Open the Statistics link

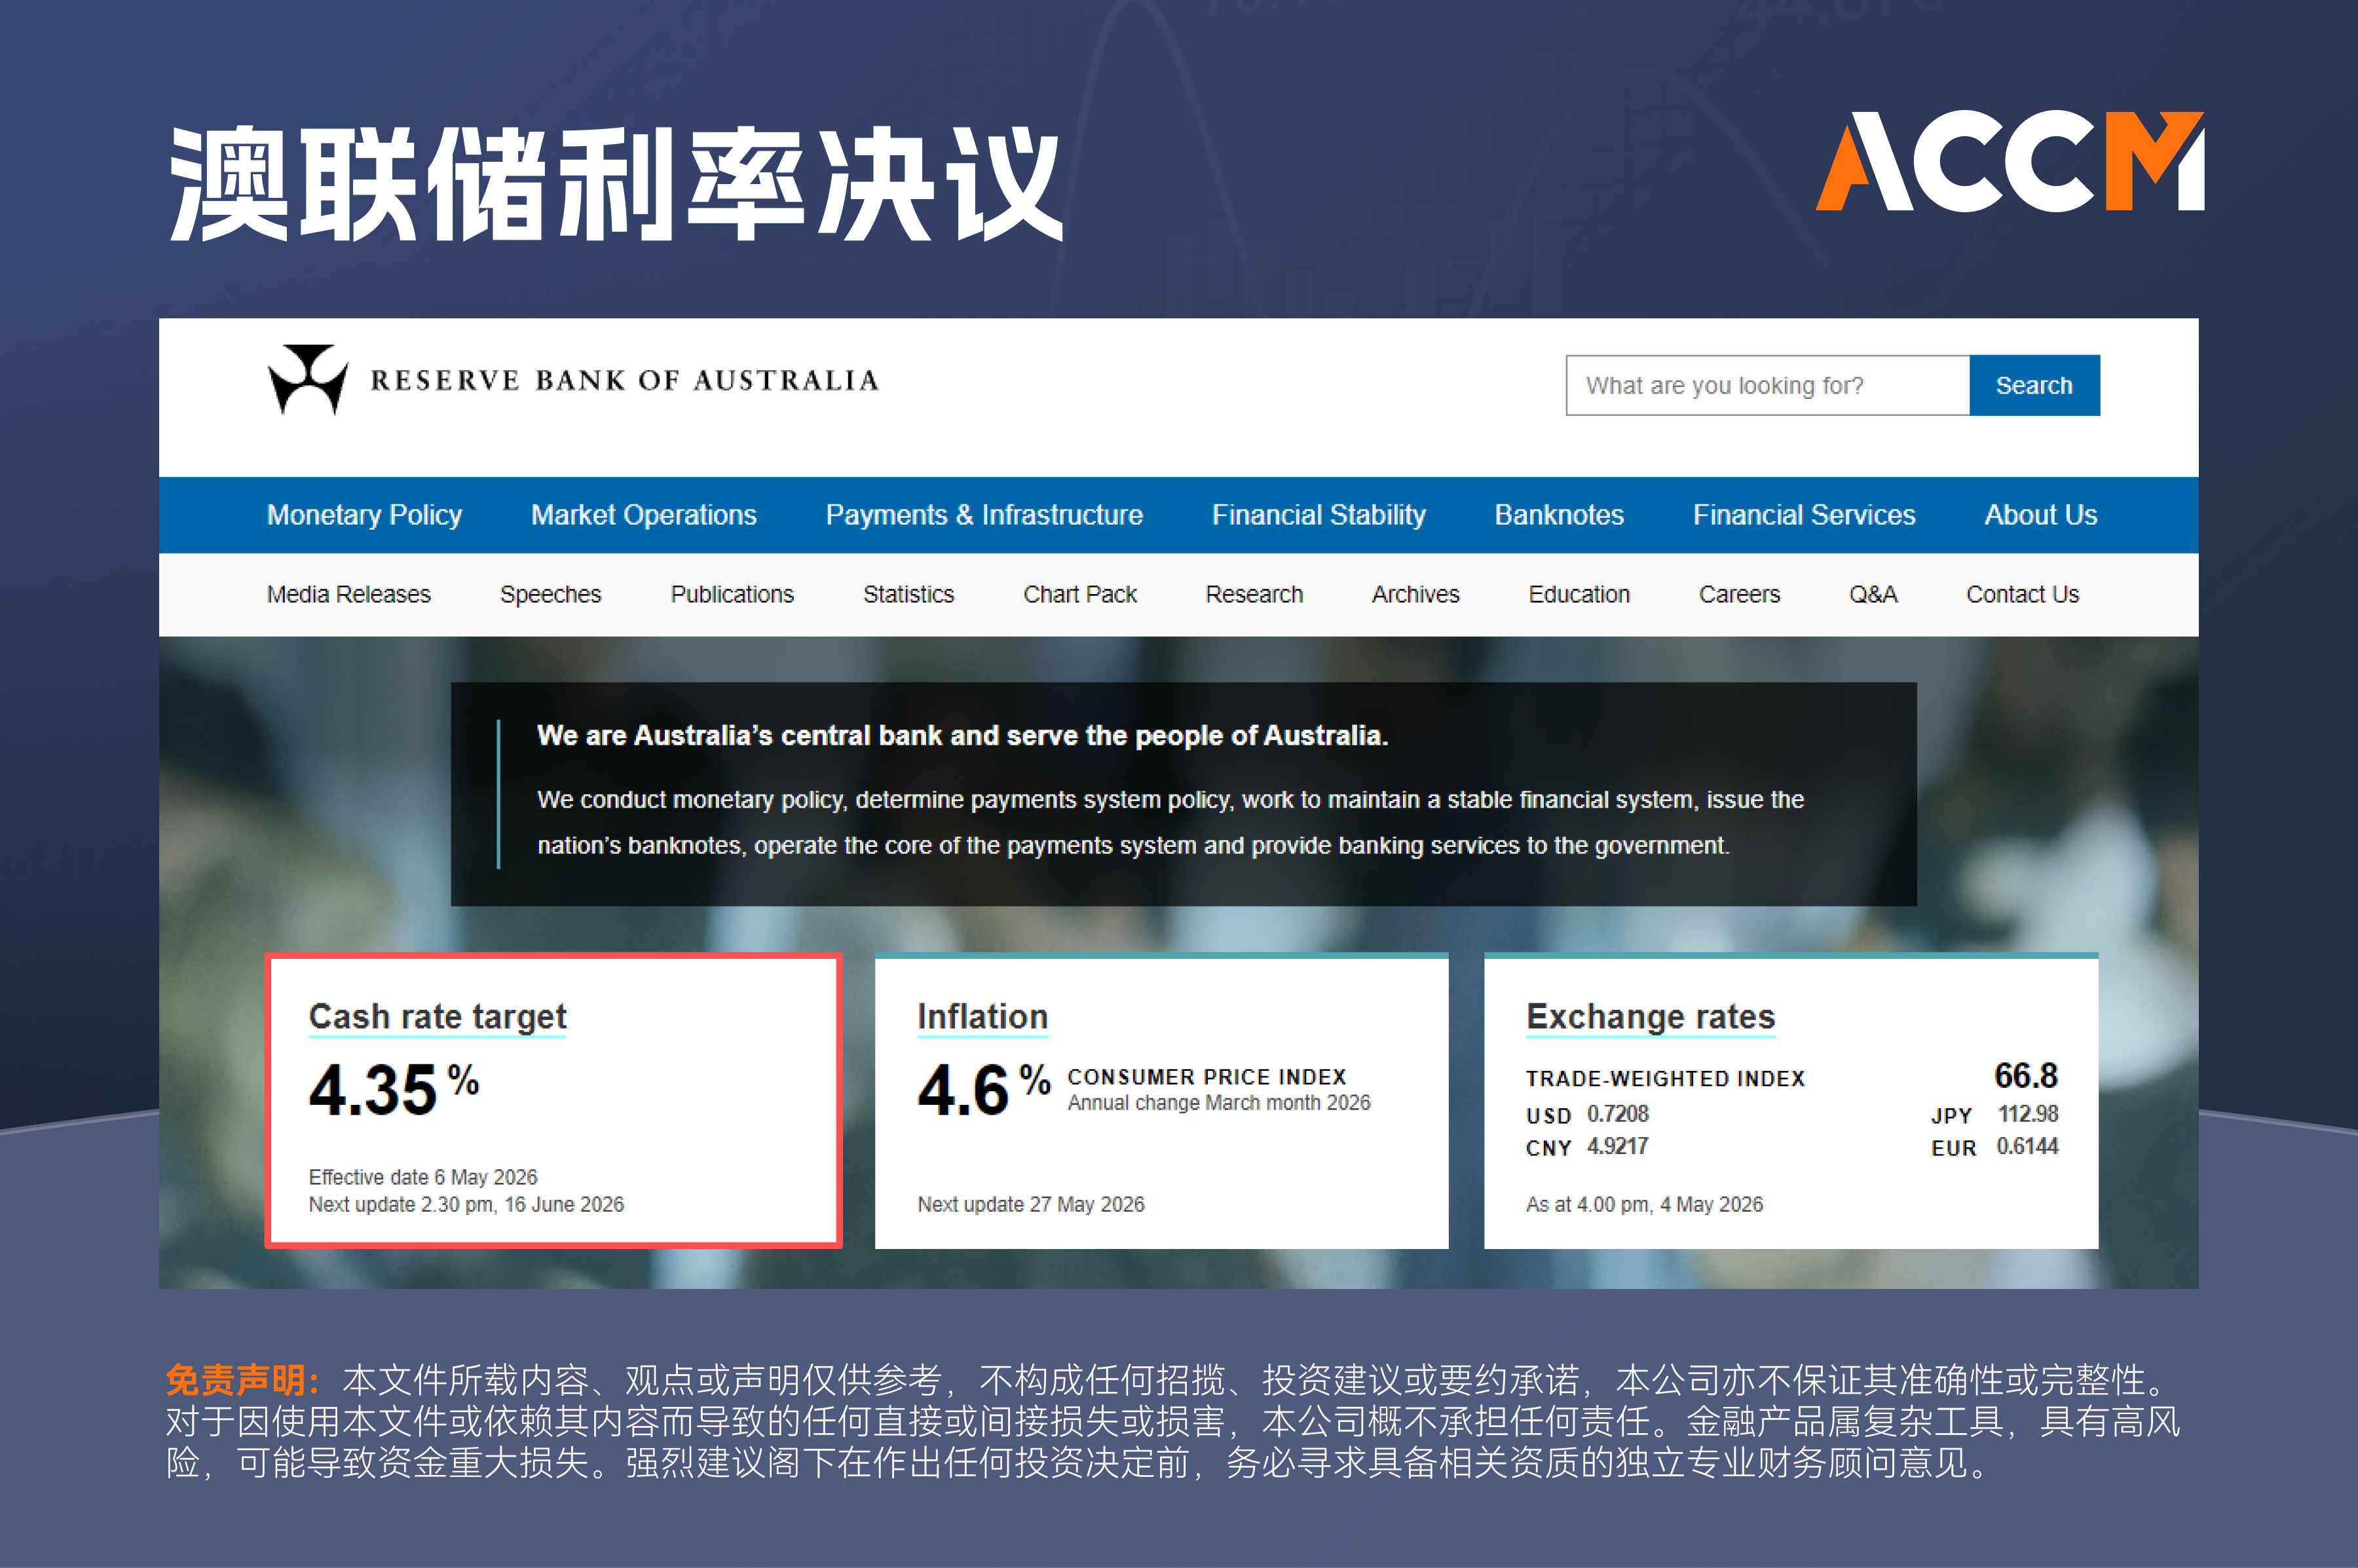click(x=908, y=594)
